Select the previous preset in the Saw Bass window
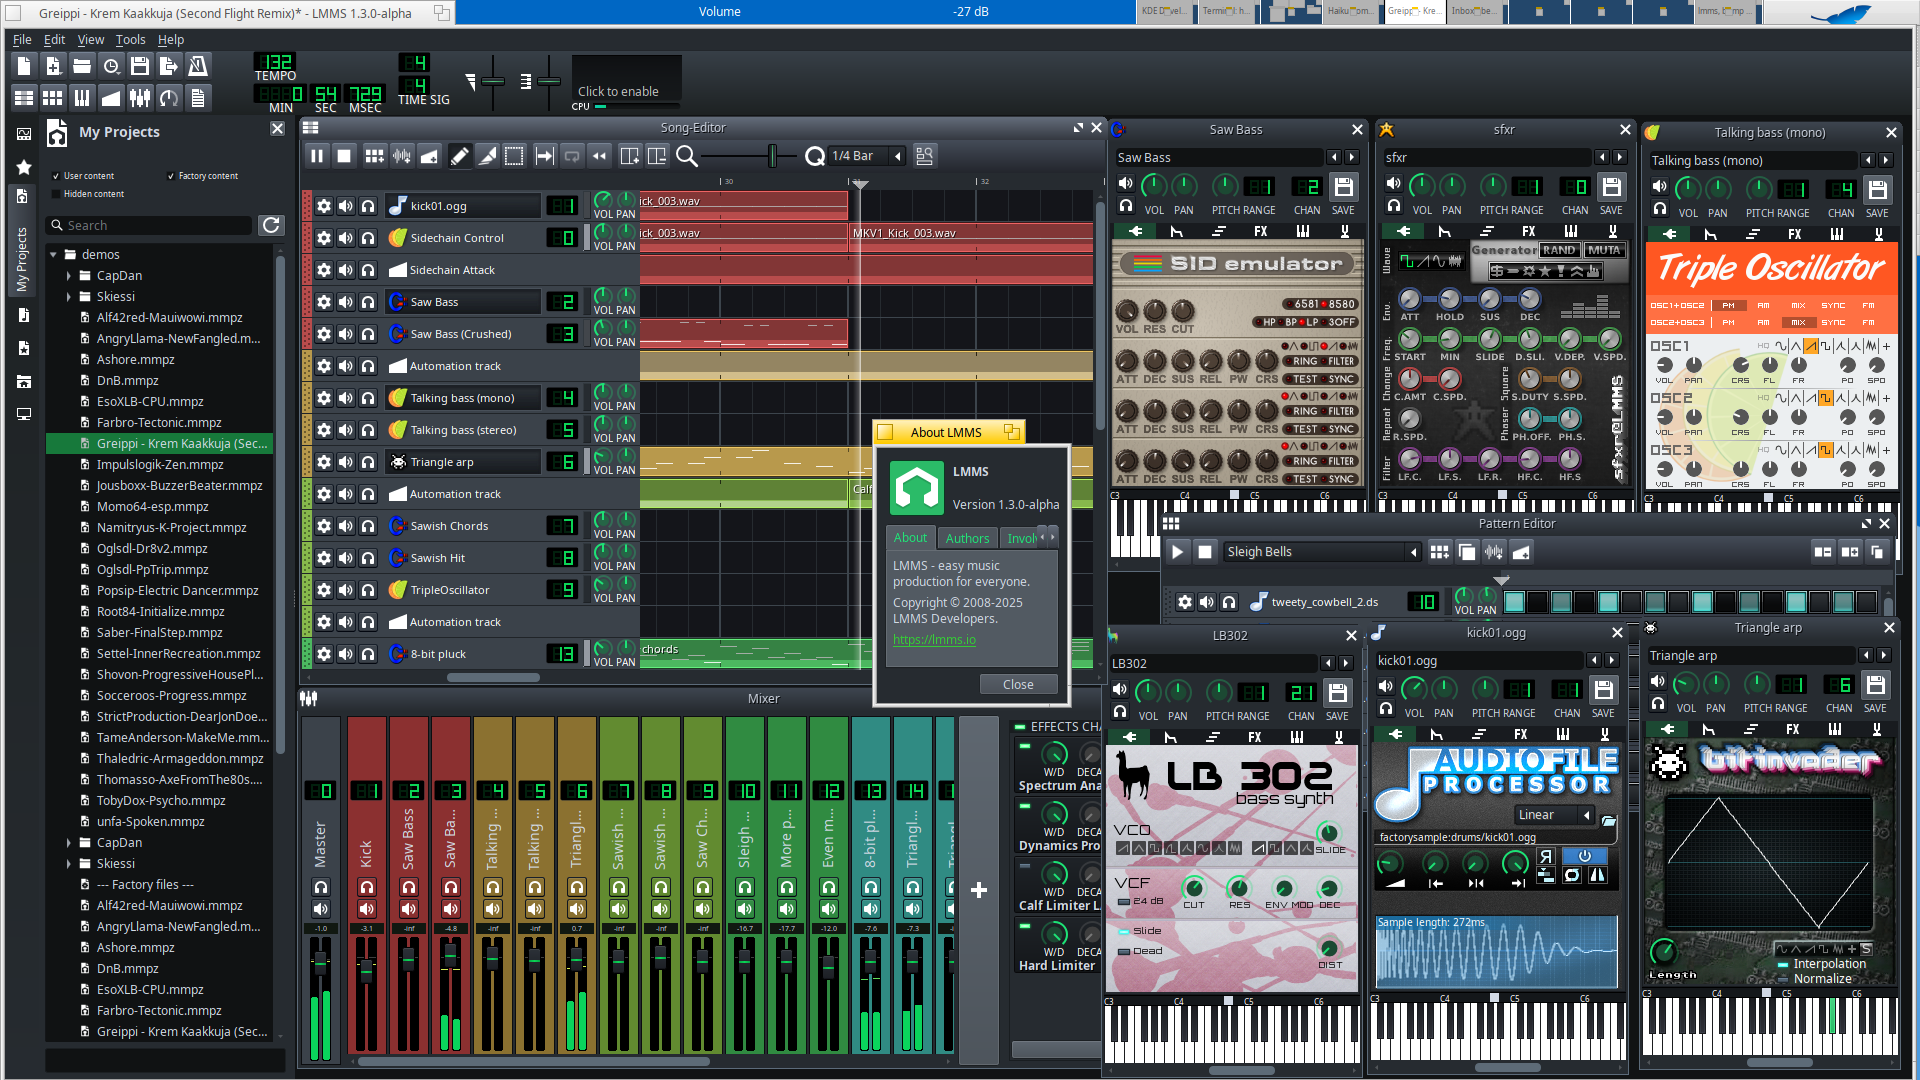Viewport: 1920px width, 1080px height. [x=1333, y=158]
